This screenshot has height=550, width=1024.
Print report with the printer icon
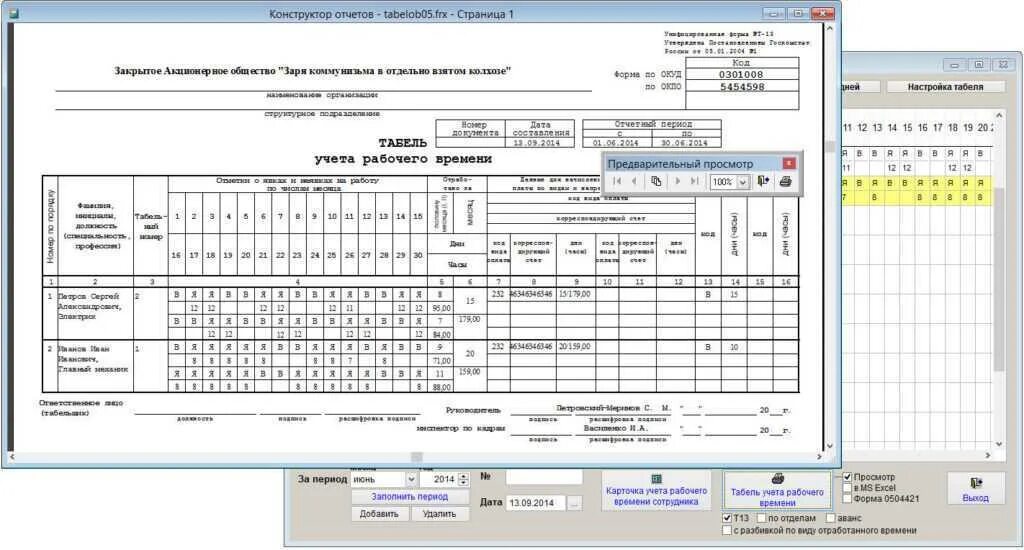(x=786, y=181)
